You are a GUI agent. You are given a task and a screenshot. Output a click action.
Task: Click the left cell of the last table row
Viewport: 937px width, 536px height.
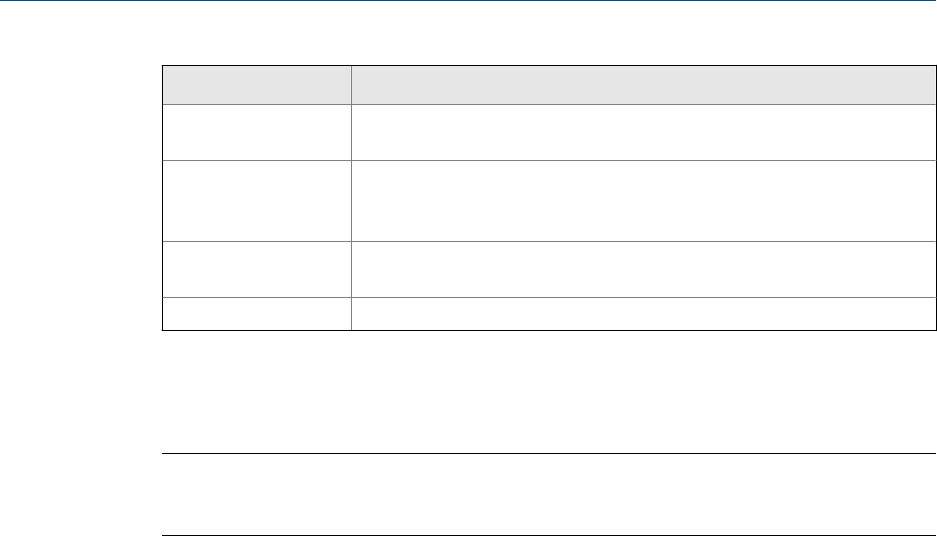[x=257, y=313]
